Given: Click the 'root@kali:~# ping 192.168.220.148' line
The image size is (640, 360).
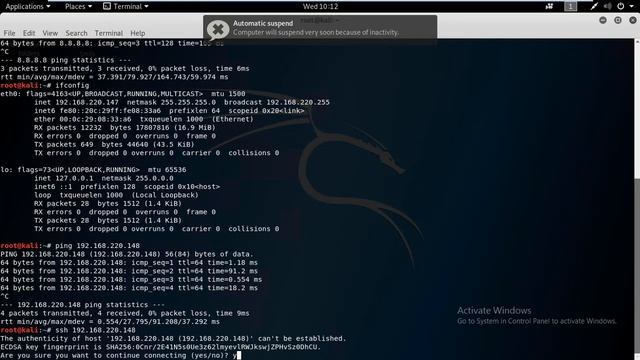Looking at the screenshot, I should (x=70, y=246).
